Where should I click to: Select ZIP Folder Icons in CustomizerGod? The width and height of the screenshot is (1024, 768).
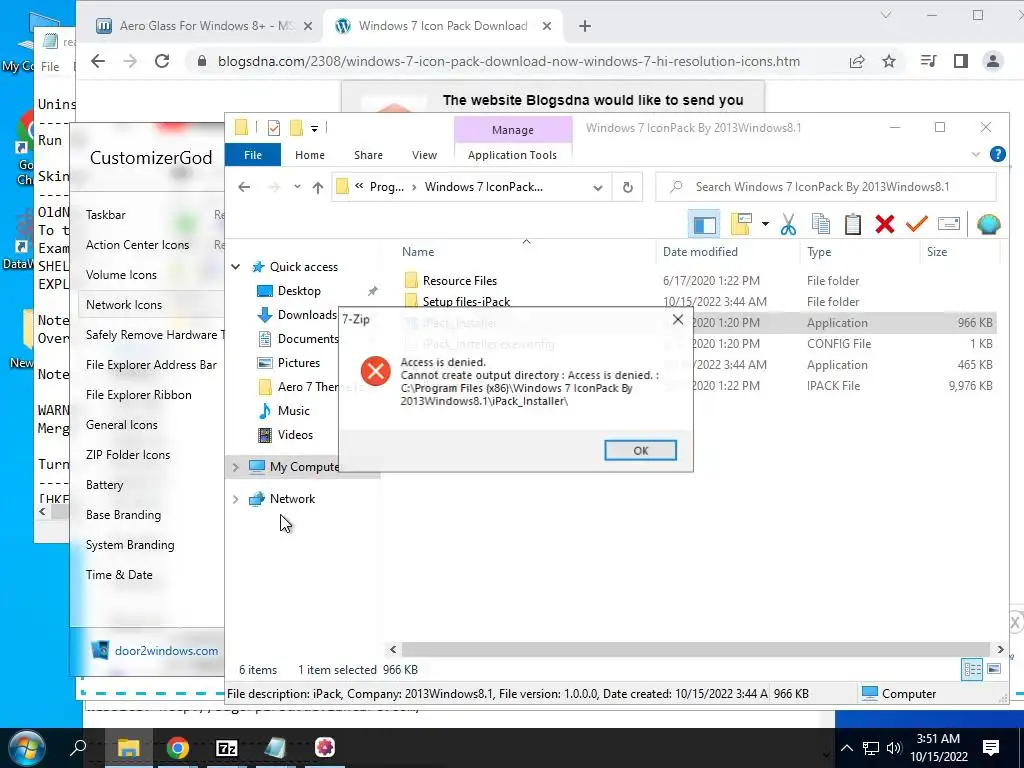pyautogui.click(x=128, y=455)
